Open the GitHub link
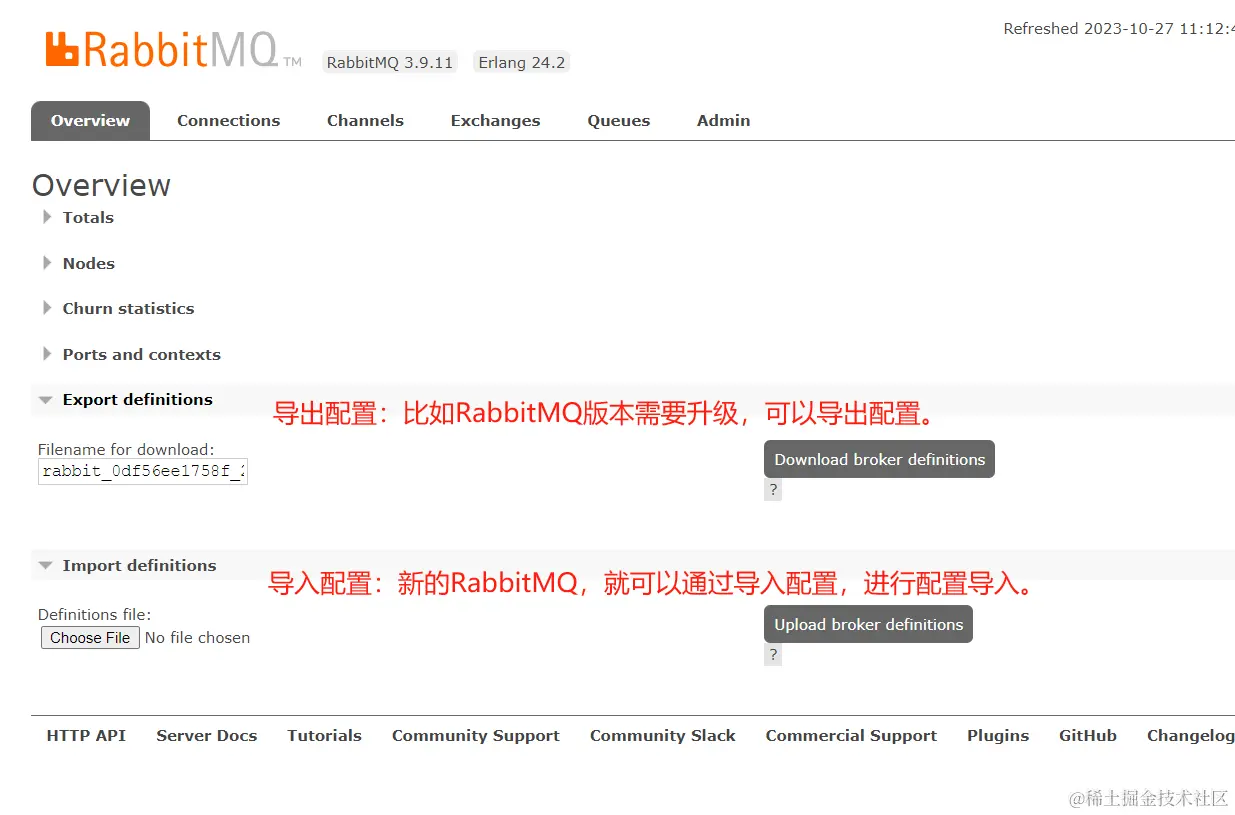This screenshot has height=815, width=1235. (1088, 735)
